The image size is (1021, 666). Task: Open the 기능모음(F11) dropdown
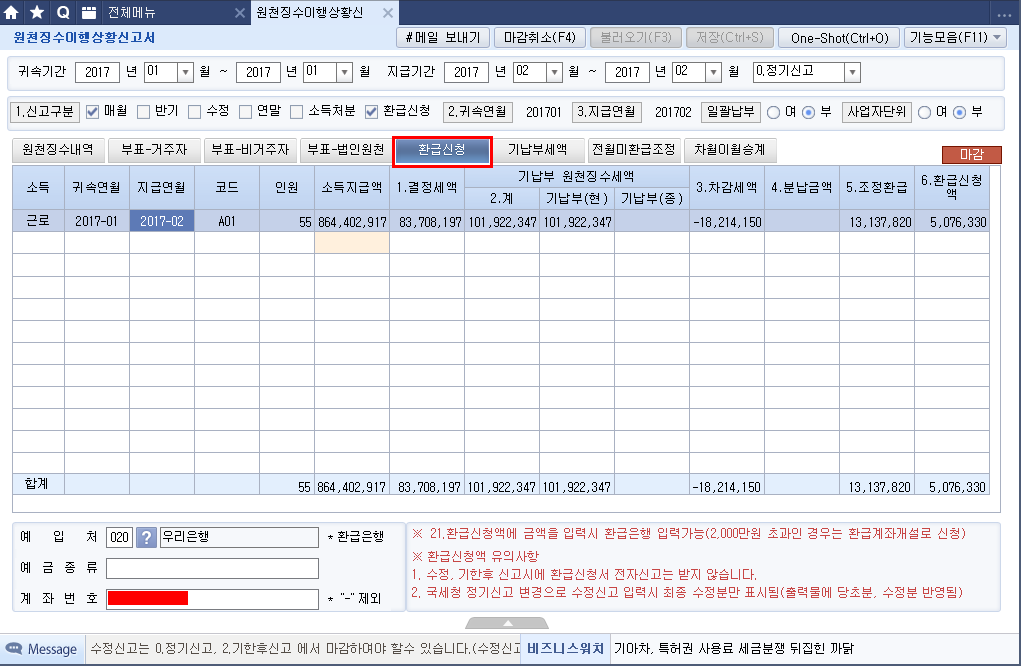pos(955,38)
